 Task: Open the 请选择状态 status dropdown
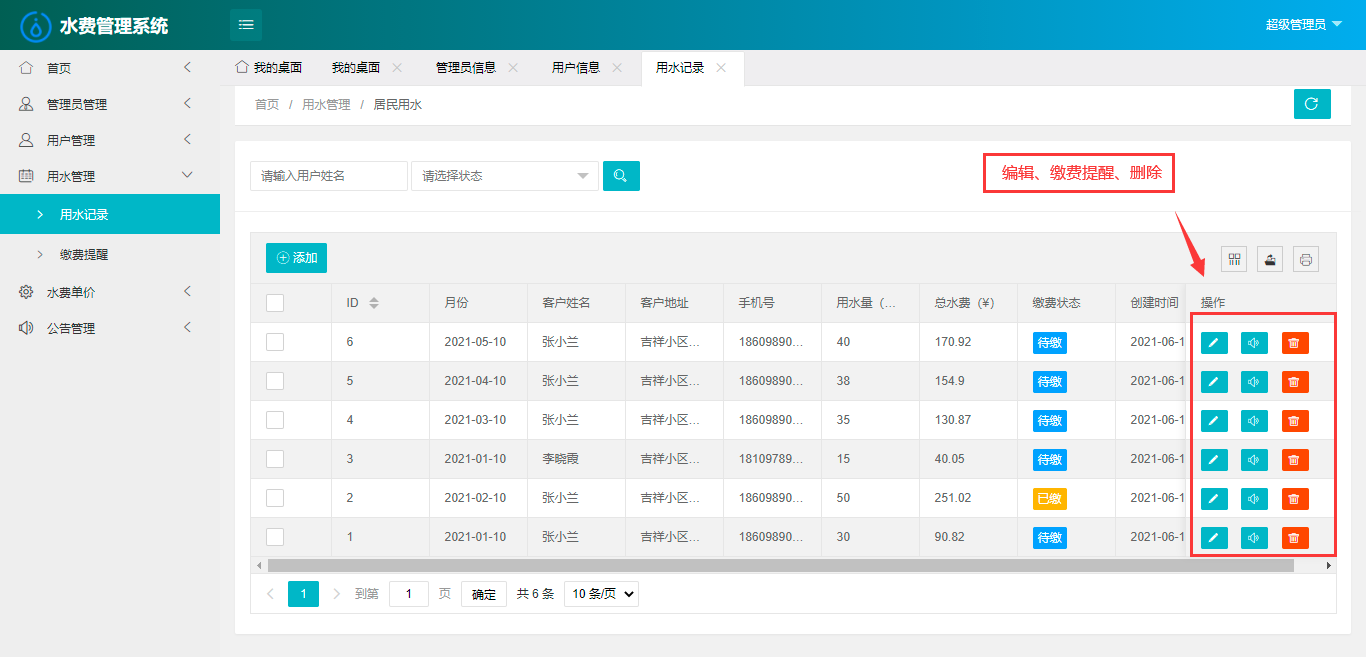[x=505, y=176]
